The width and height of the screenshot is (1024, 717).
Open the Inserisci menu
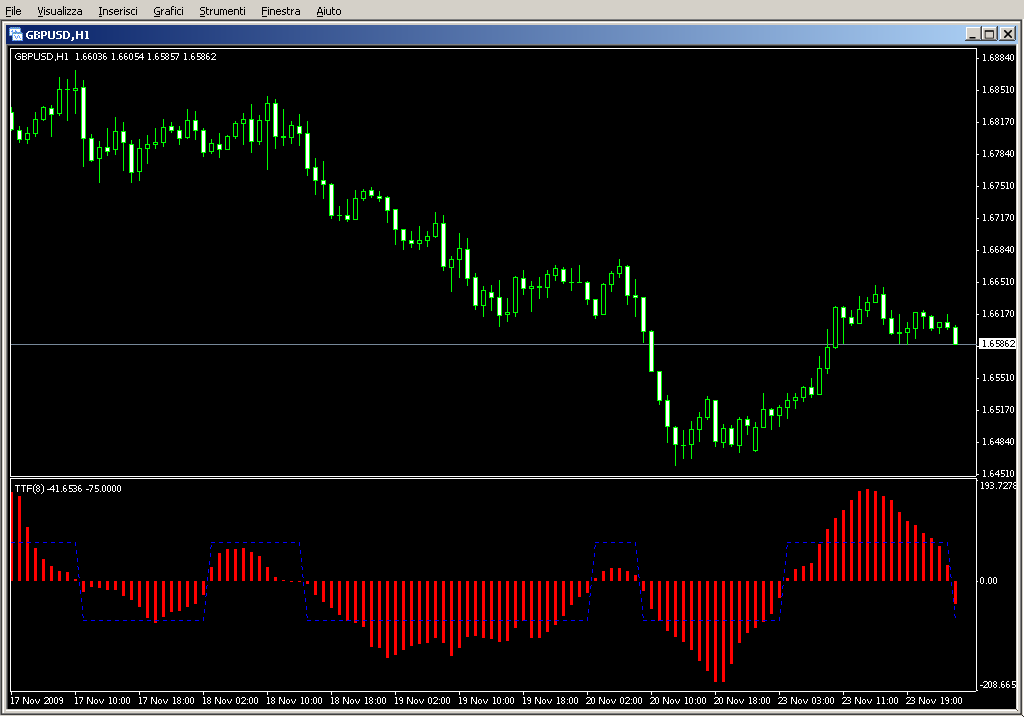pos(118,11)
